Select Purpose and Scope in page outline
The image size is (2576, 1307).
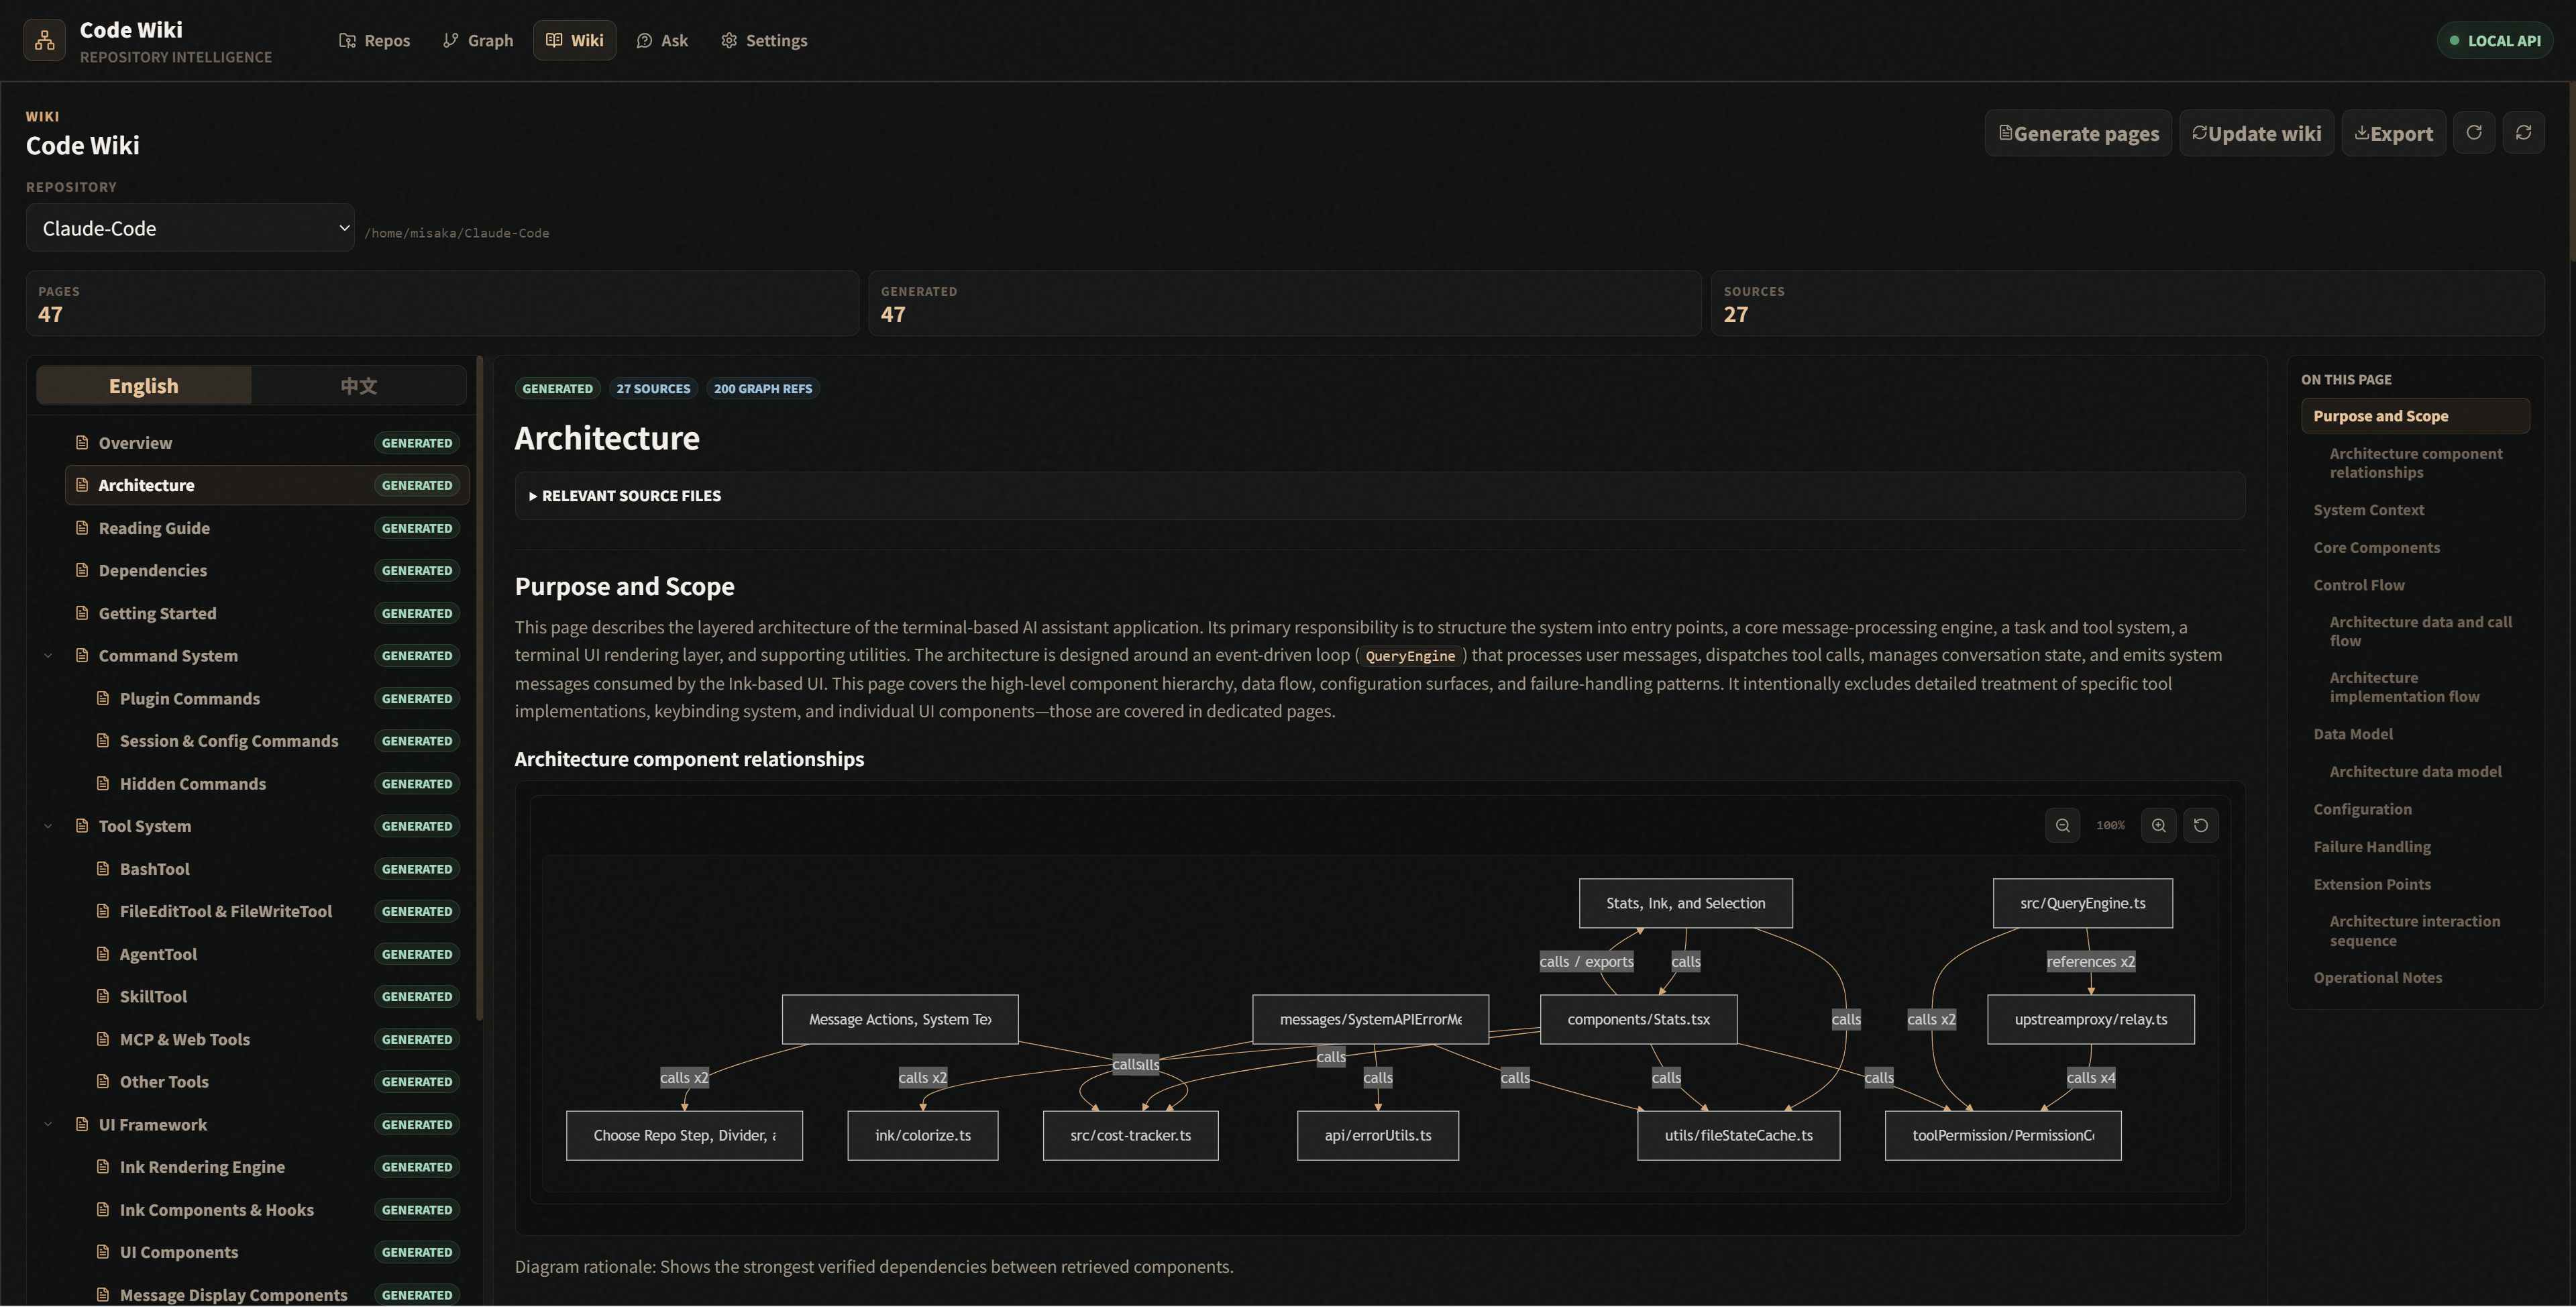click(2415, 416)
